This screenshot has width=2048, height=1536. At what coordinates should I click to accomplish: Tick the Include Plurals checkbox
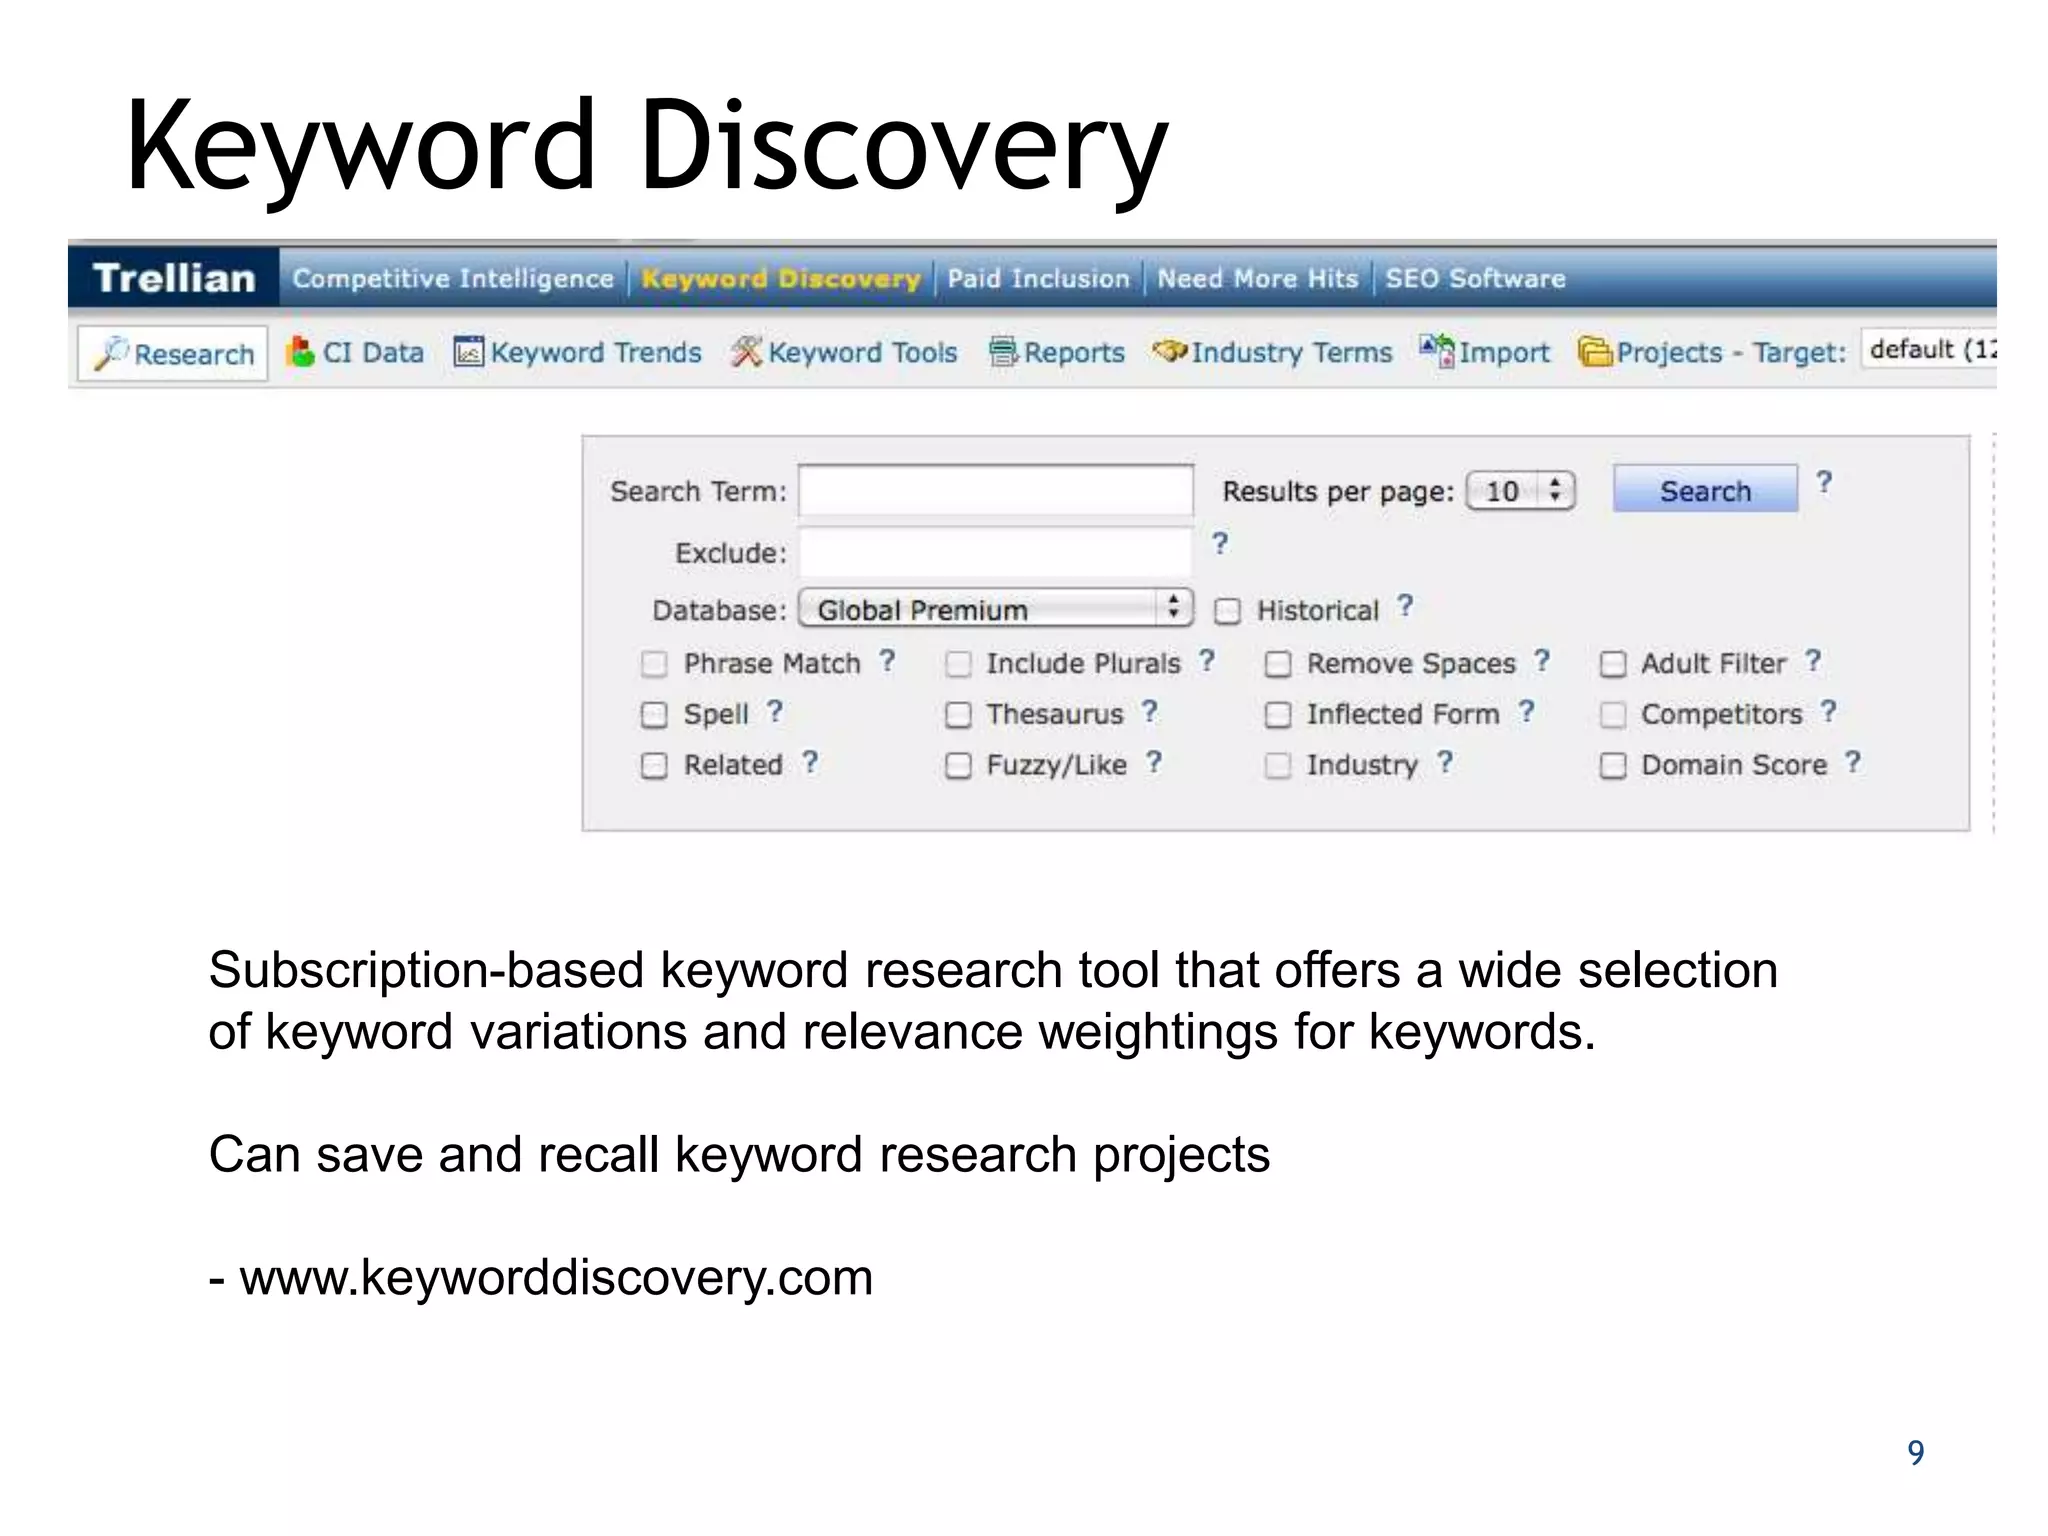coord(958,664)
